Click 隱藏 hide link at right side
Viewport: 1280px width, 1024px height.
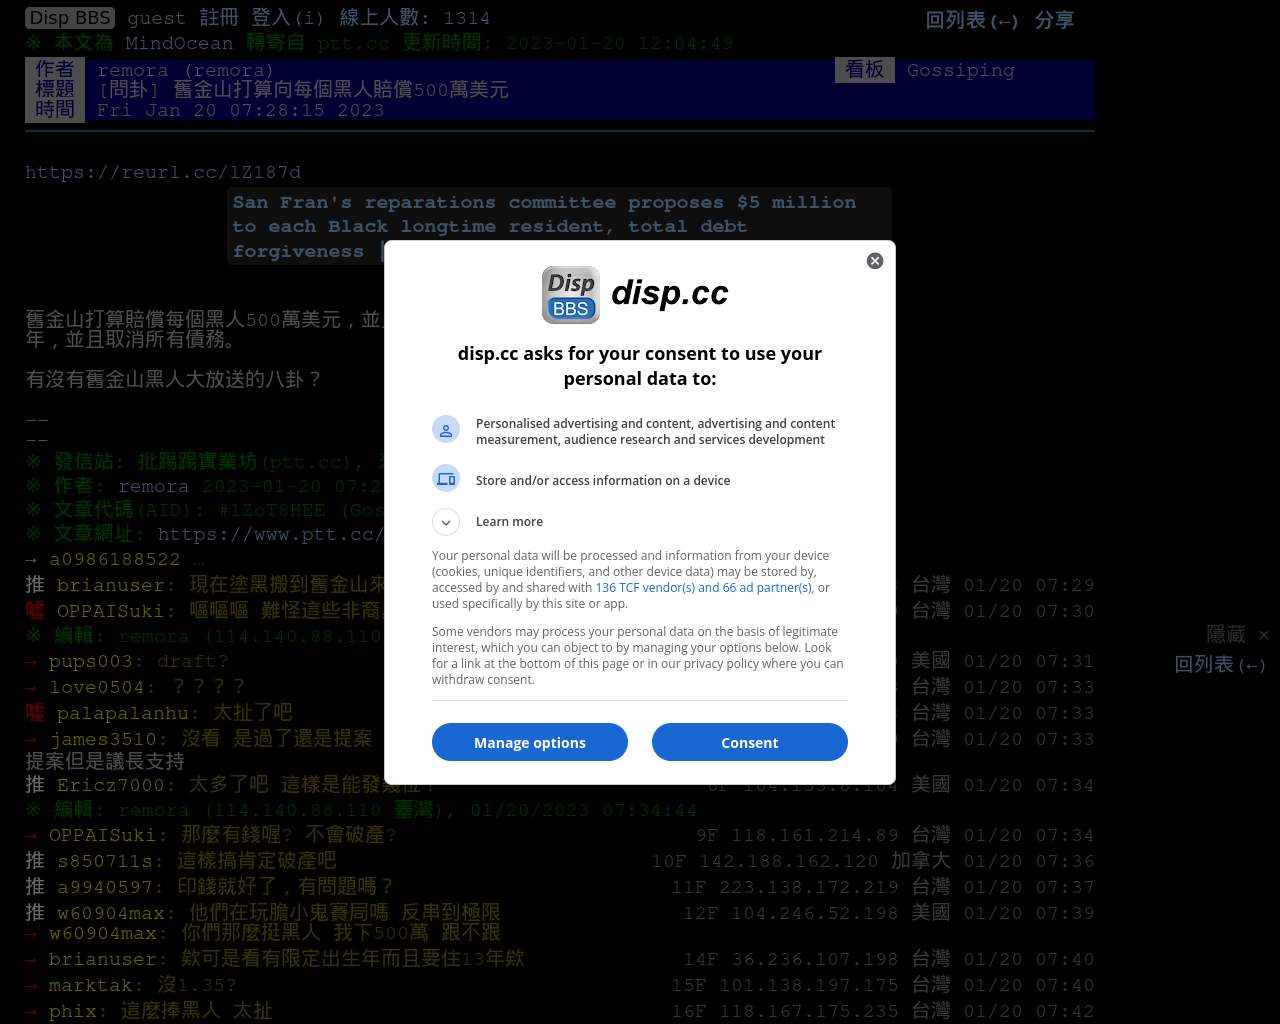tap(1226, 635)
